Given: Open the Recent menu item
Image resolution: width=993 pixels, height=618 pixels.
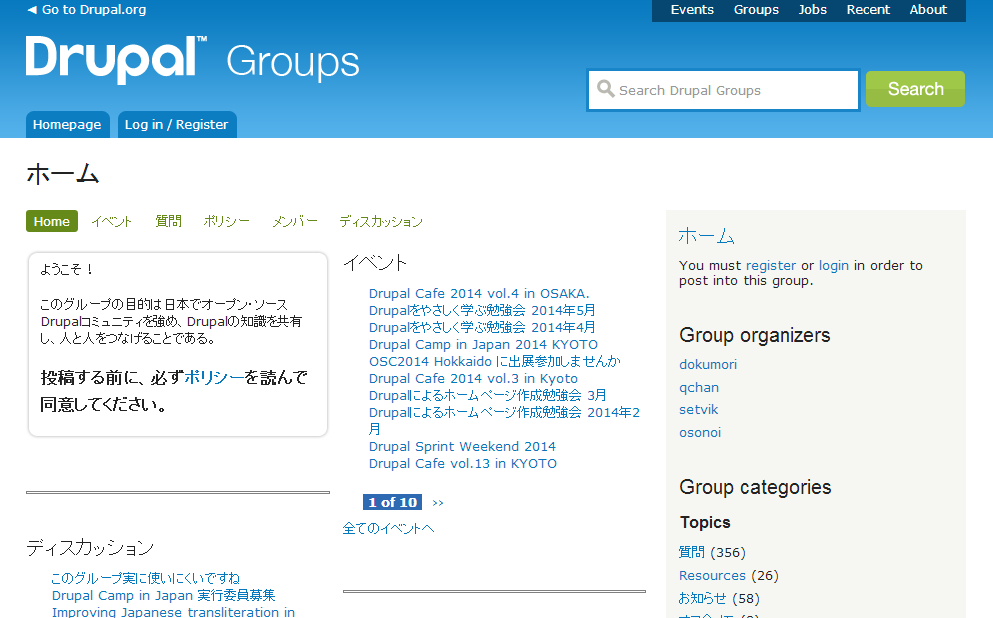Looking at the screenshot, I should point(868,9).
